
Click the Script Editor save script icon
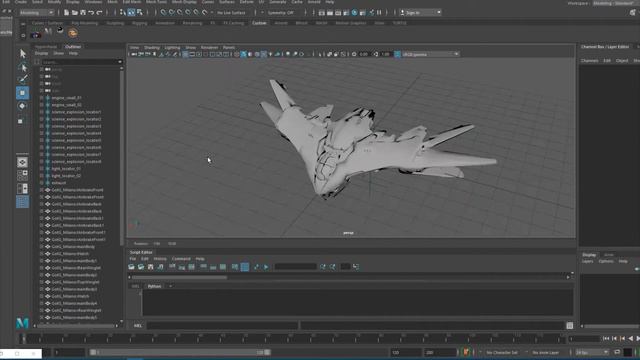[151, 267]
